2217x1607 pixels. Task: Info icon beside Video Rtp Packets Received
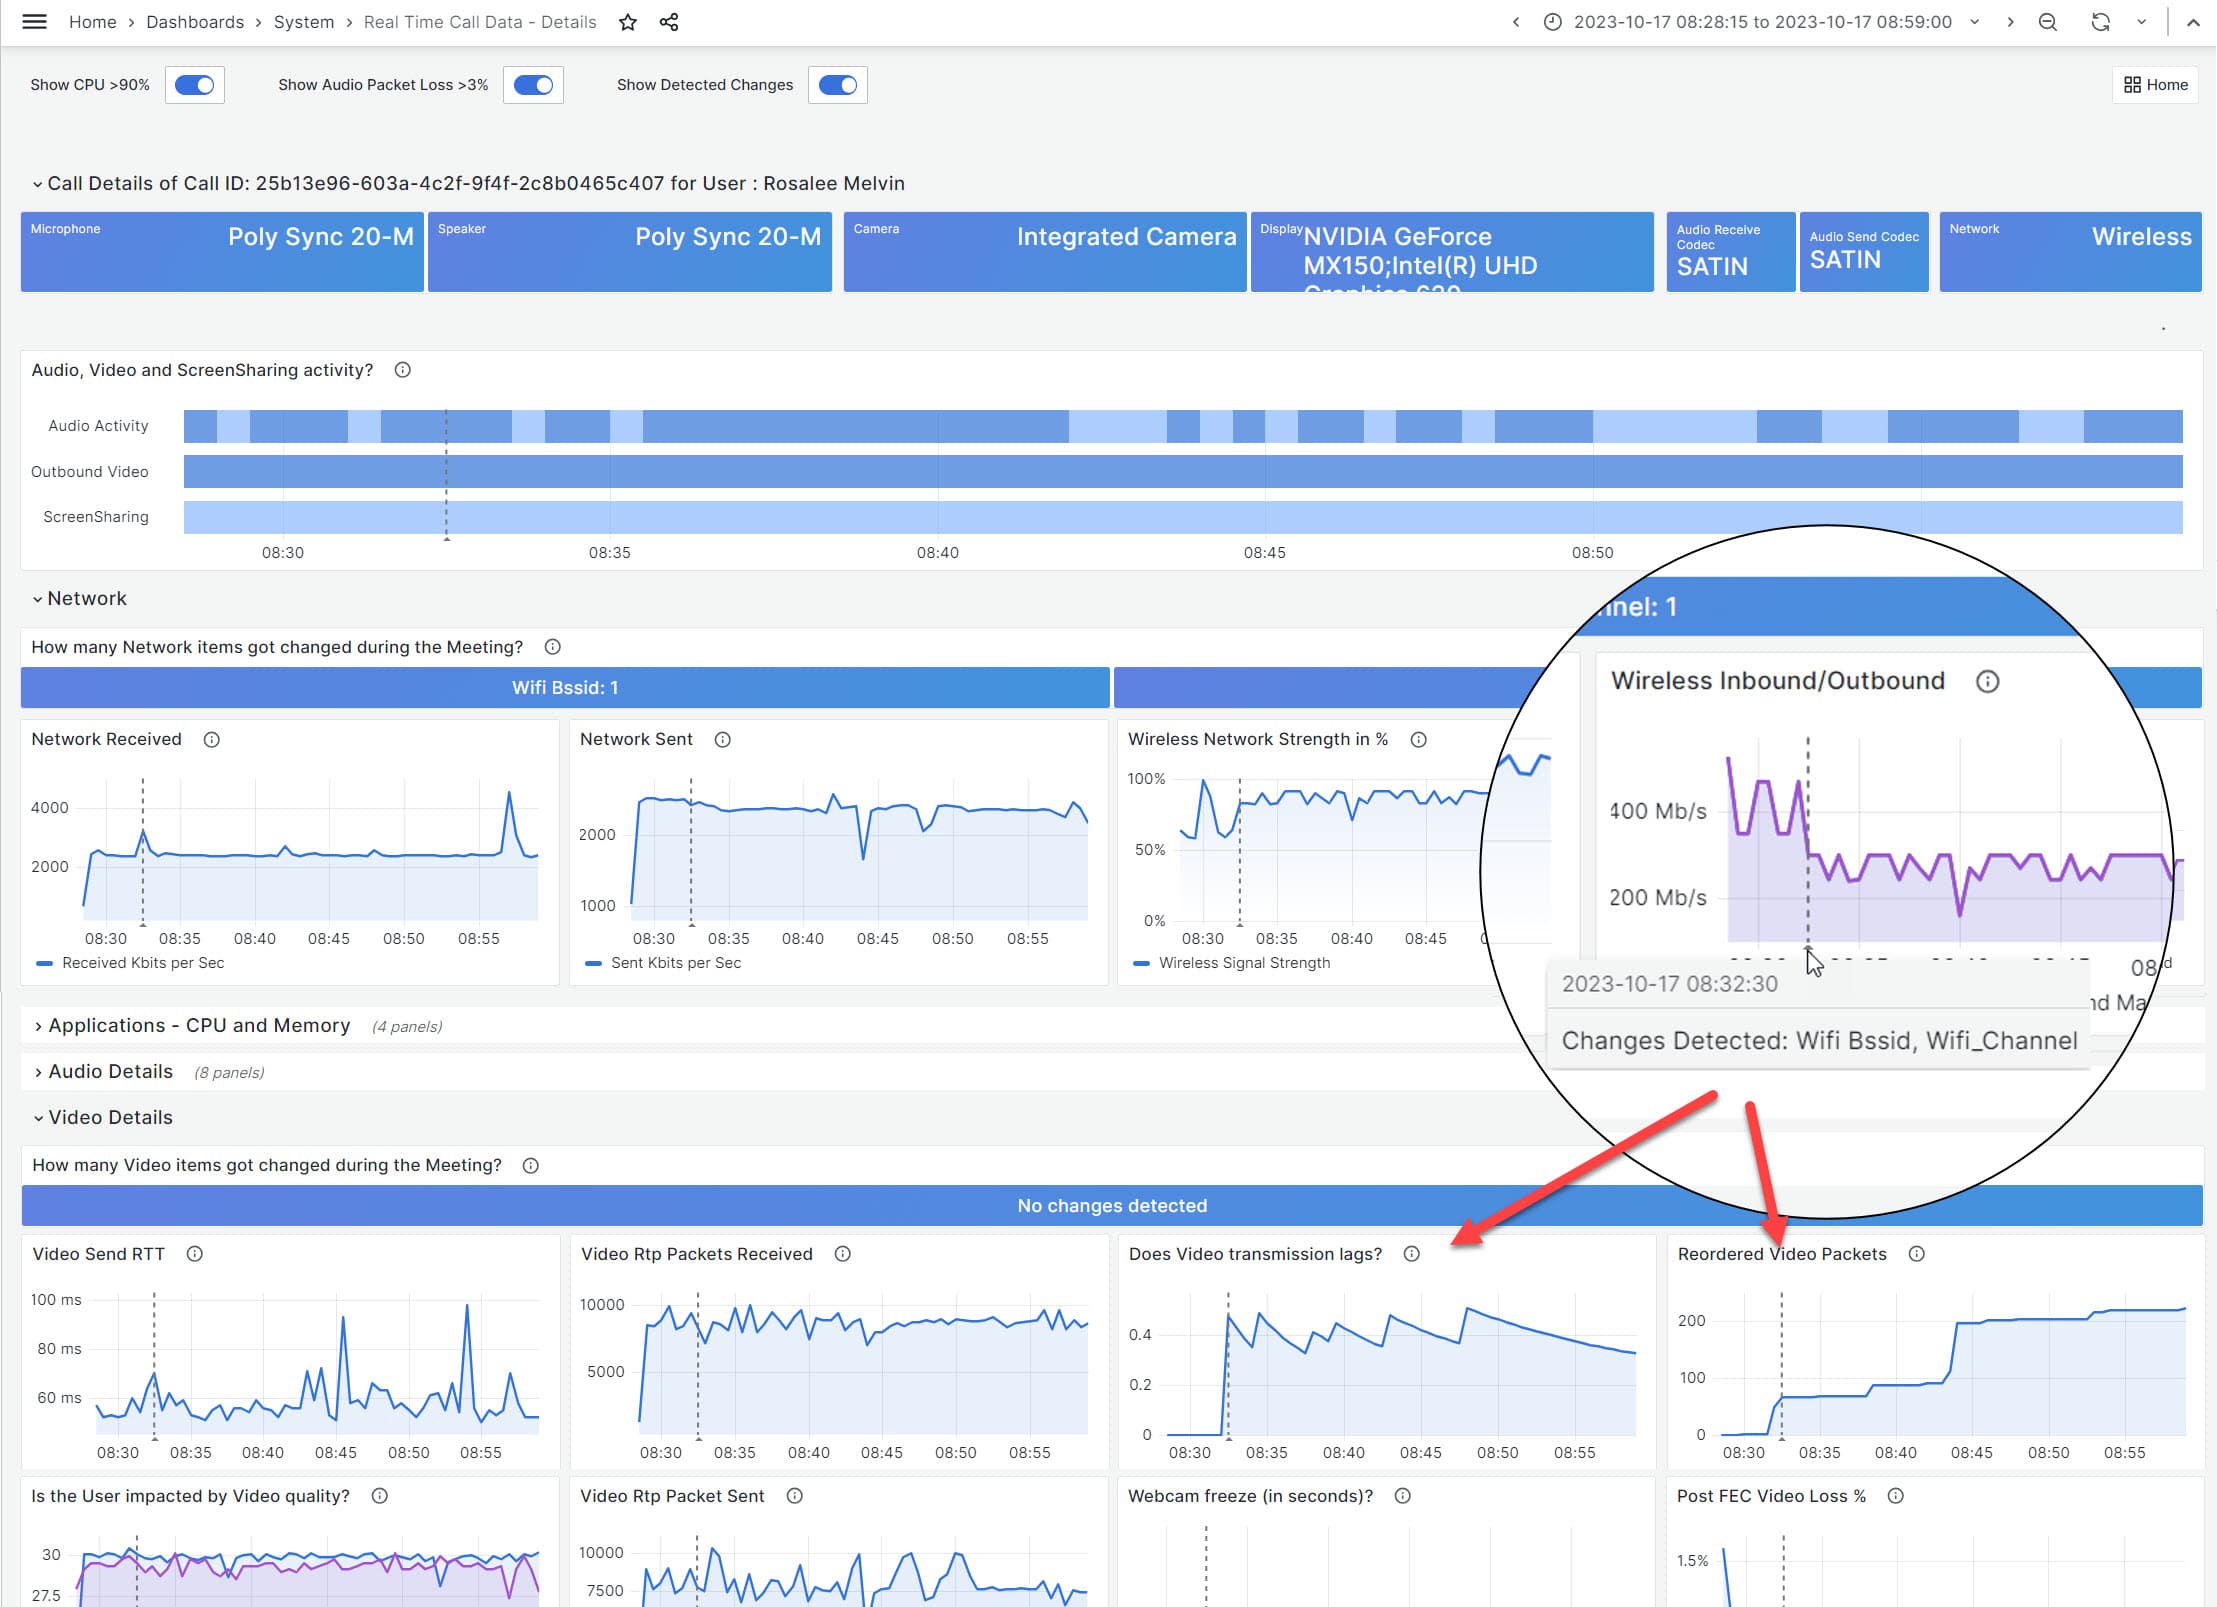tap(843, 1254)
